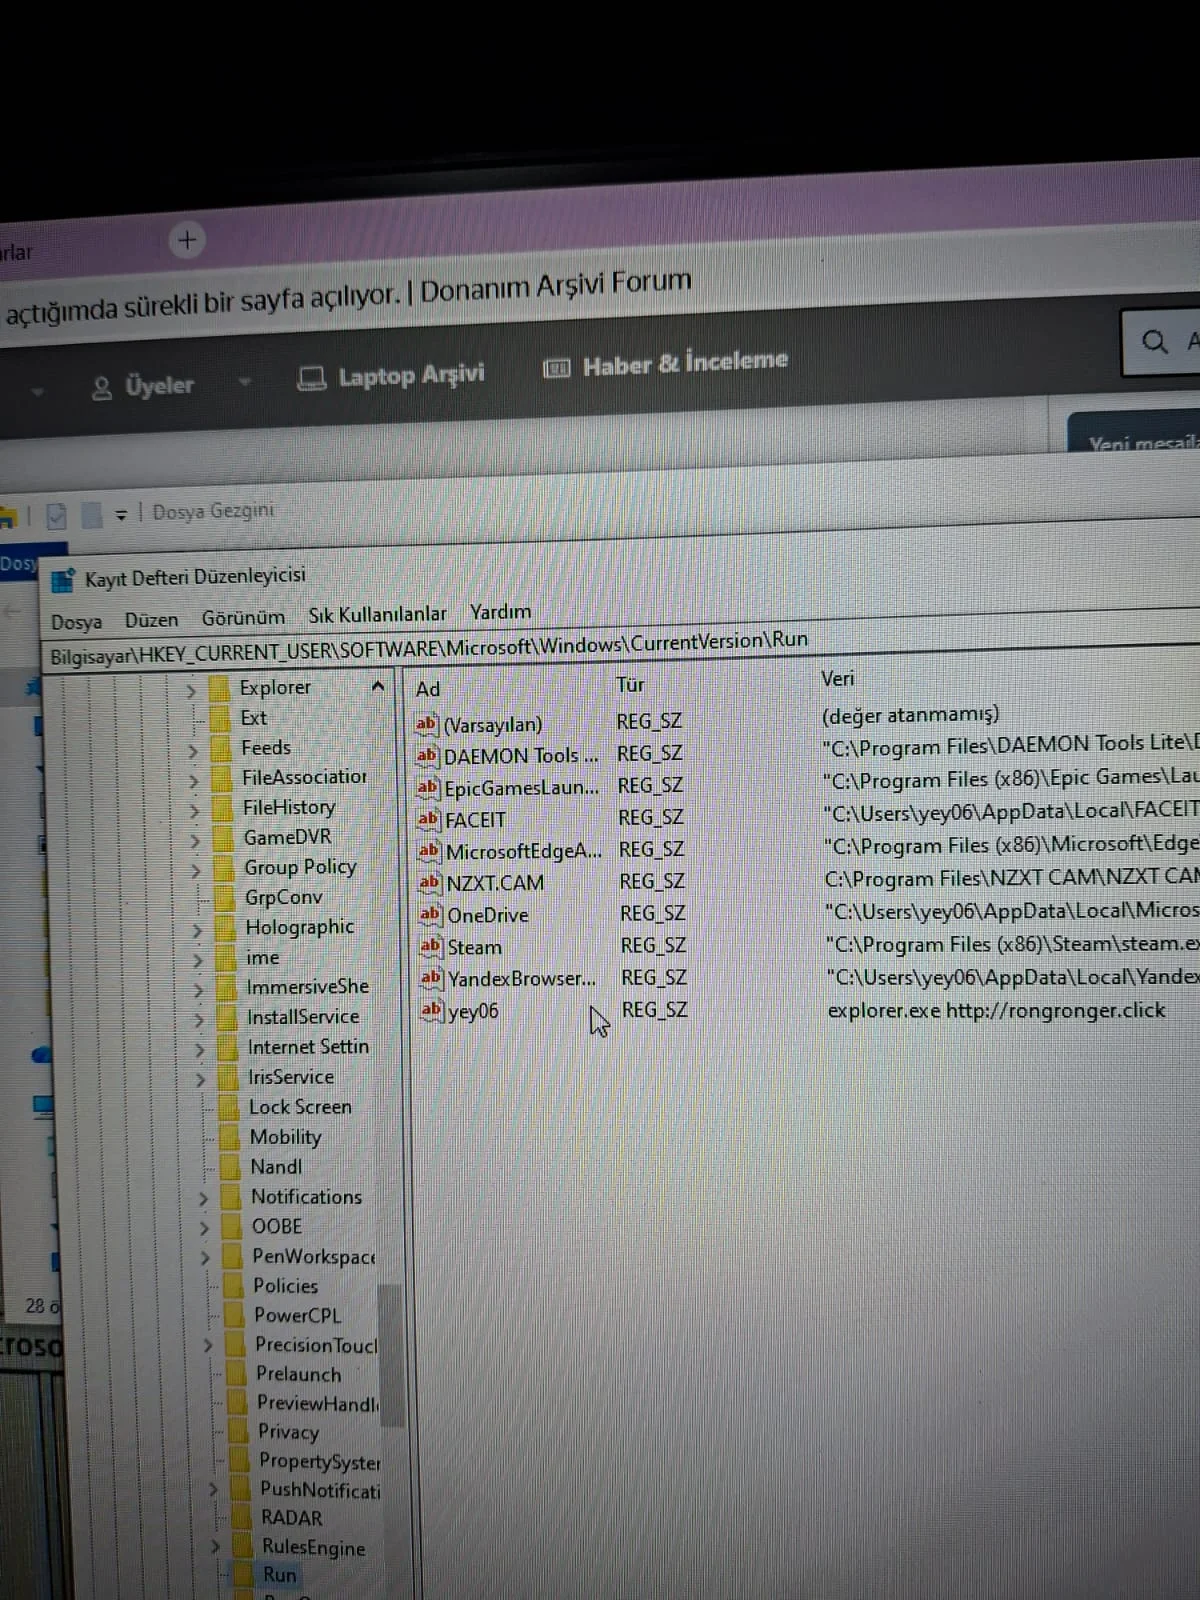Click the forum search magnifier icon

(x=1154, y=342)
